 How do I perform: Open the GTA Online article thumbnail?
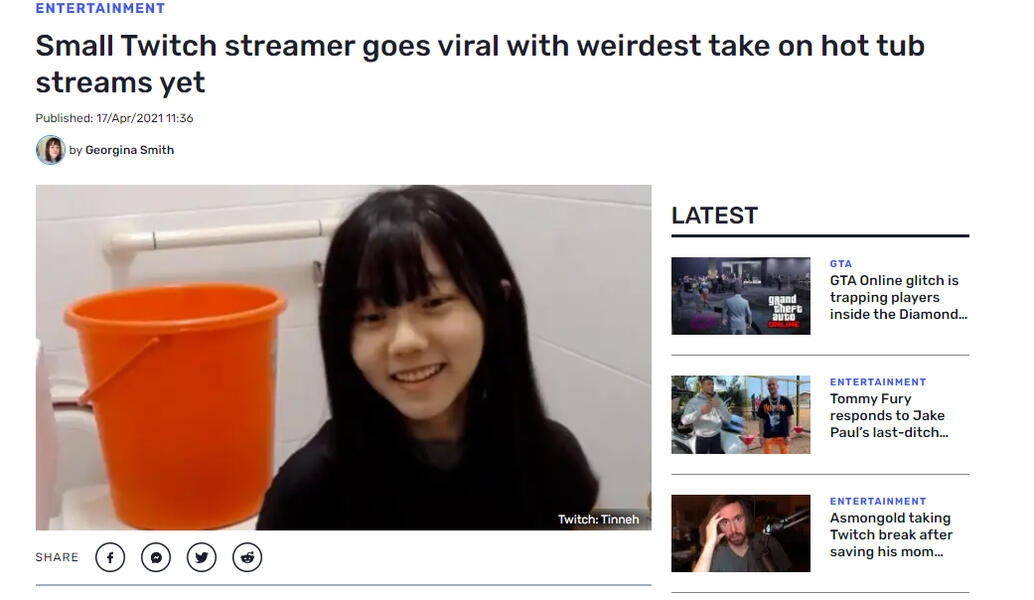[x=740, y=296]
